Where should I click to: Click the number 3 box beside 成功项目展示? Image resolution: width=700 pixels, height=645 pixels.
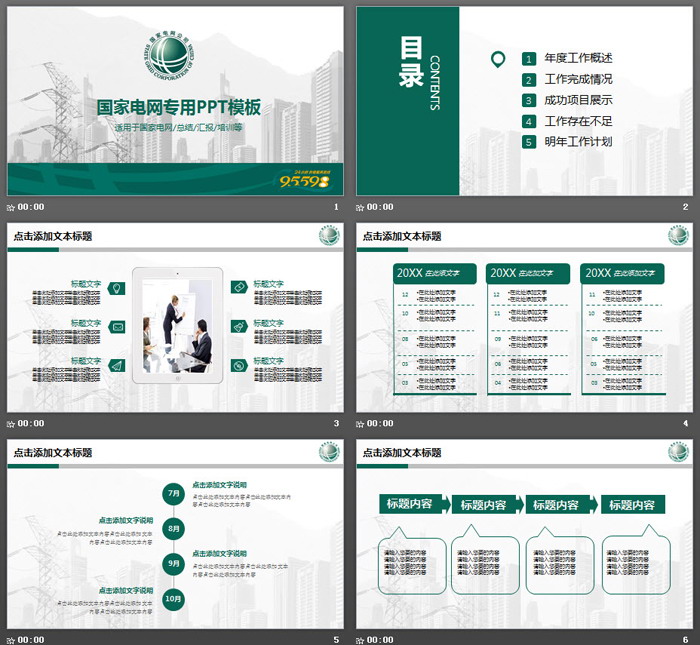528,100
